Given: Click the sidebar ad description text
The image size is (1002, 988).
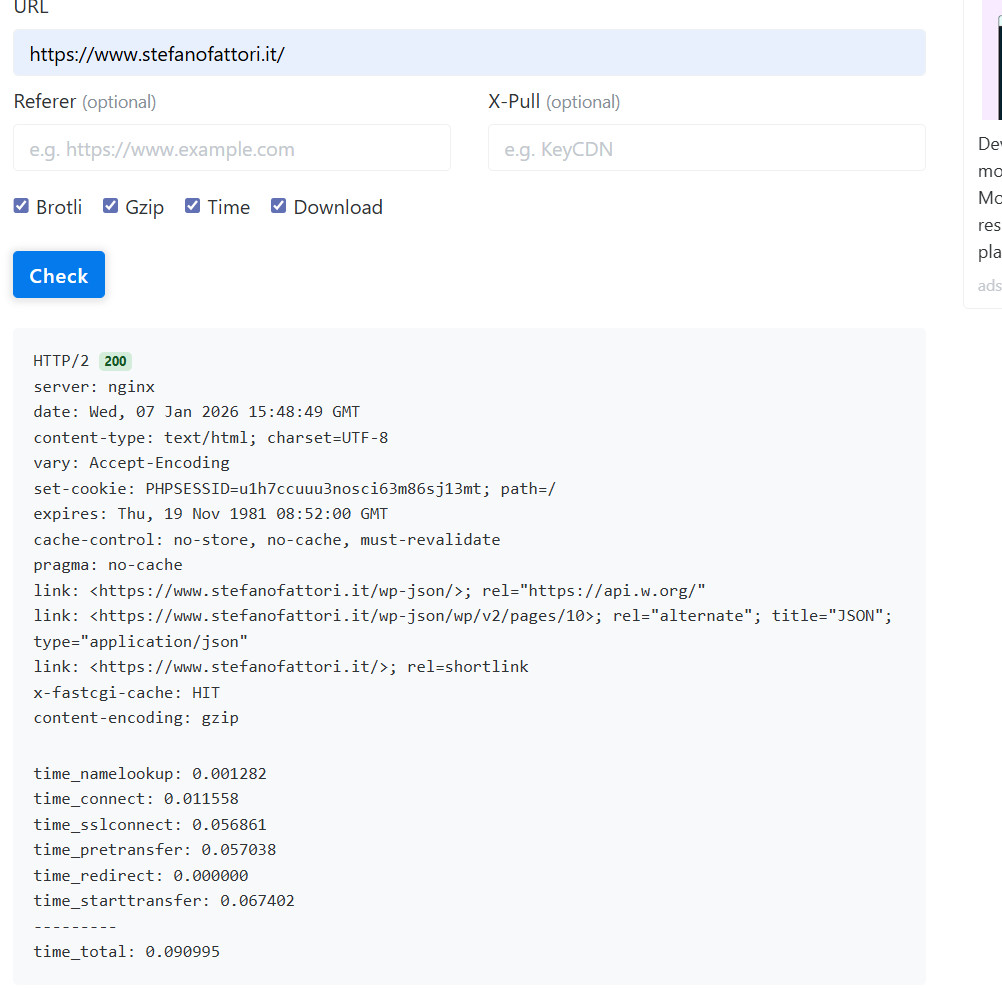Looking at the screenshot, I should (x=989, y=198).
